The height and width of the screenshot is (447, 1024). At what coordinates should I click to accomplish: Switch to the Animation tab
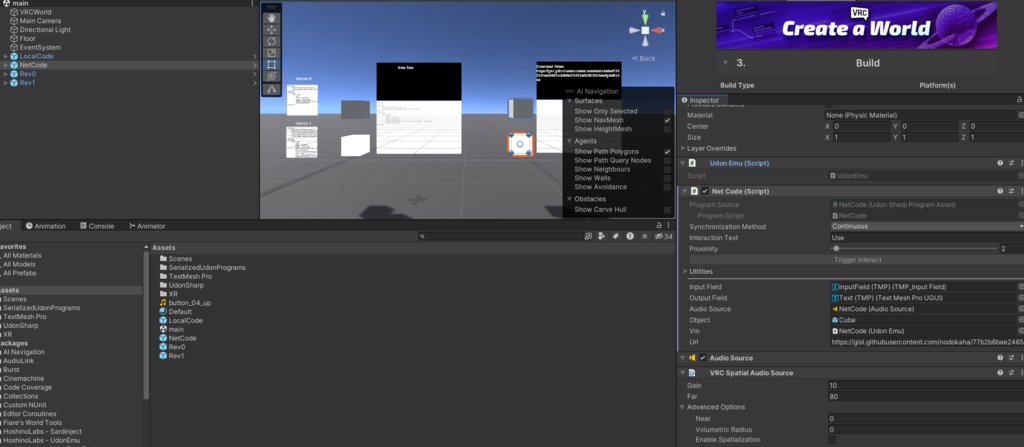coord(46,226)
